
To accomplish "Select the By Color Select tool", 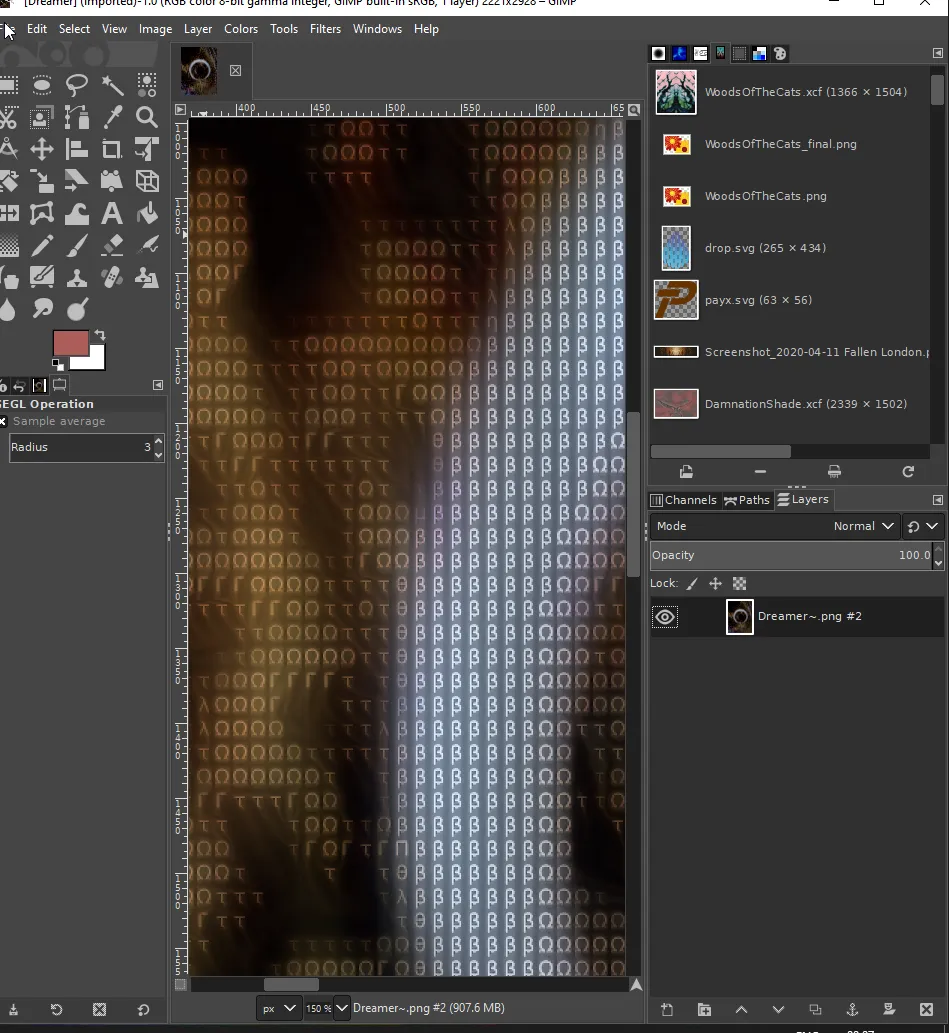I will coord(147,85).
